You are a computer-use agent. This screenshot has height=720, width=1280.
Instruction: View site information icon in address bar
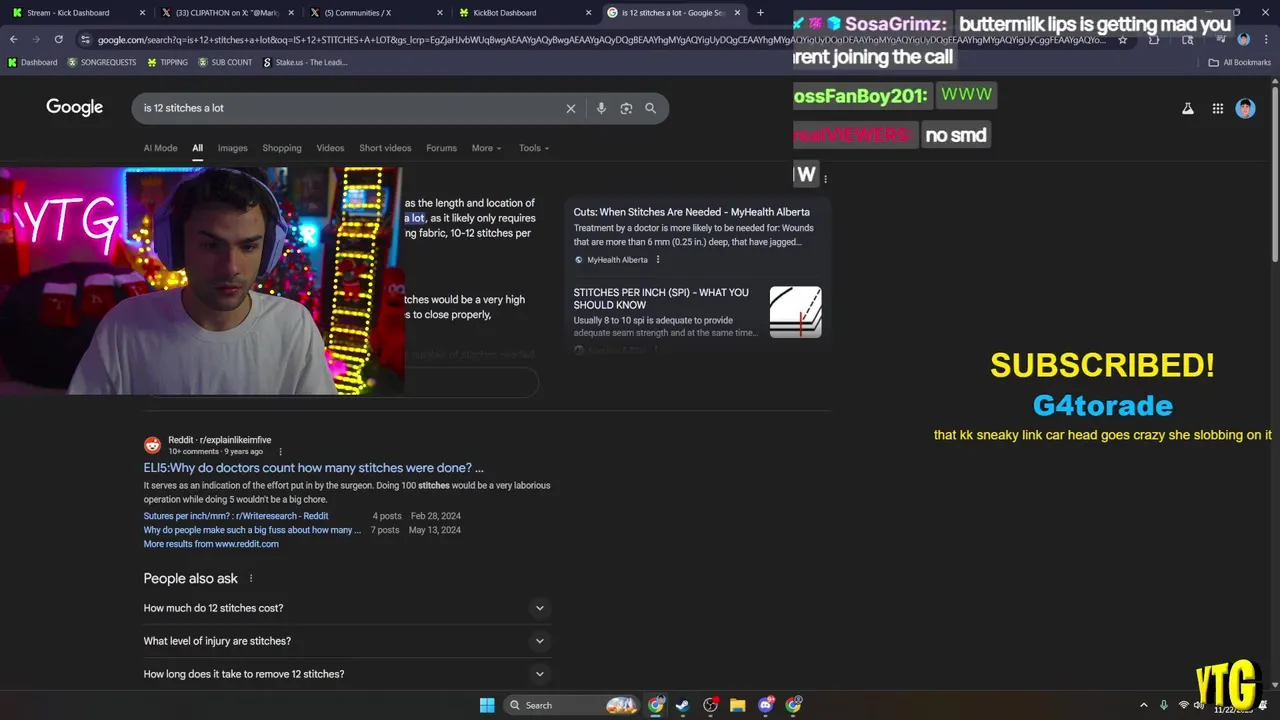pos(86,39)
